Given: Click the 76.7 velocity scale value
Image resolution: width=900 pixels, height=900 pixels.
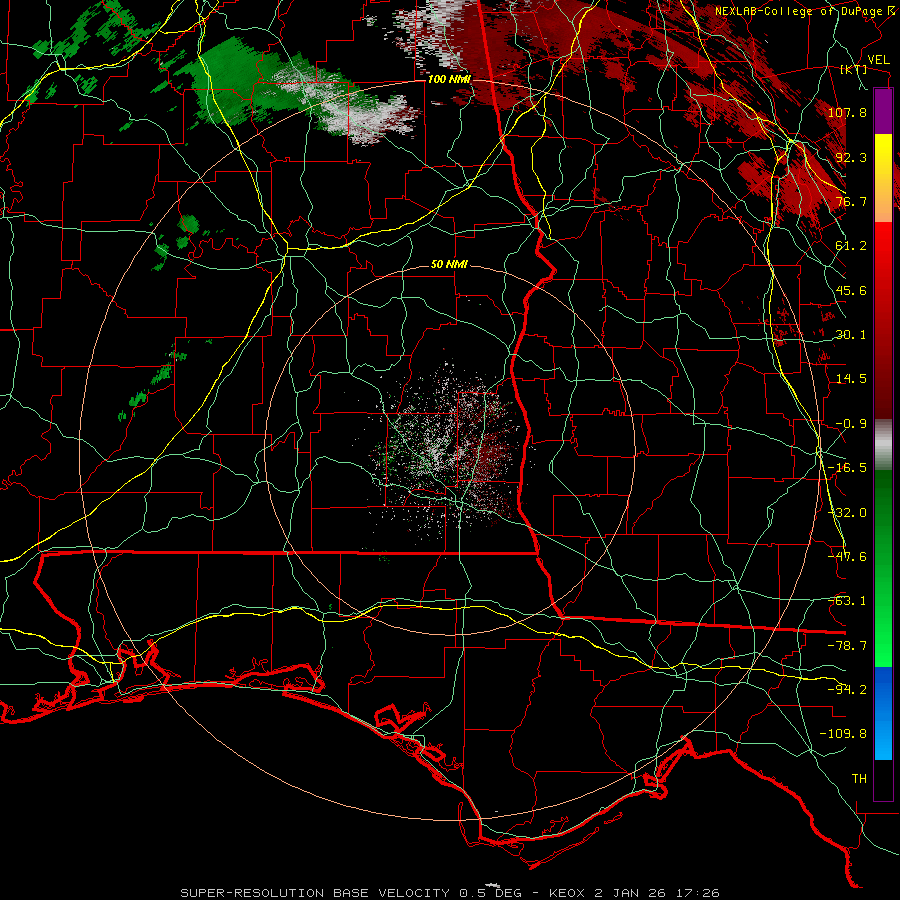Looking at the screenshot, I should 851,201.
